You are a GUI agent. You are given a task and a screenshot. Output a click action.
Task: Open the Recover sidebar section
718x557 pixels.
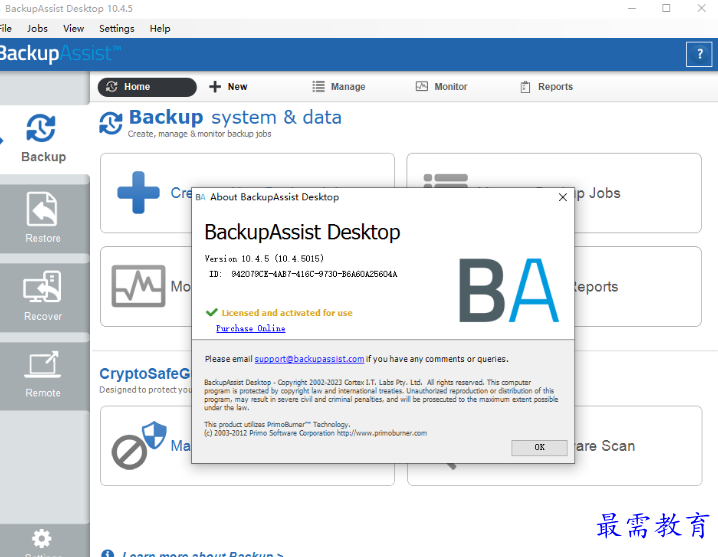[44, 296]
